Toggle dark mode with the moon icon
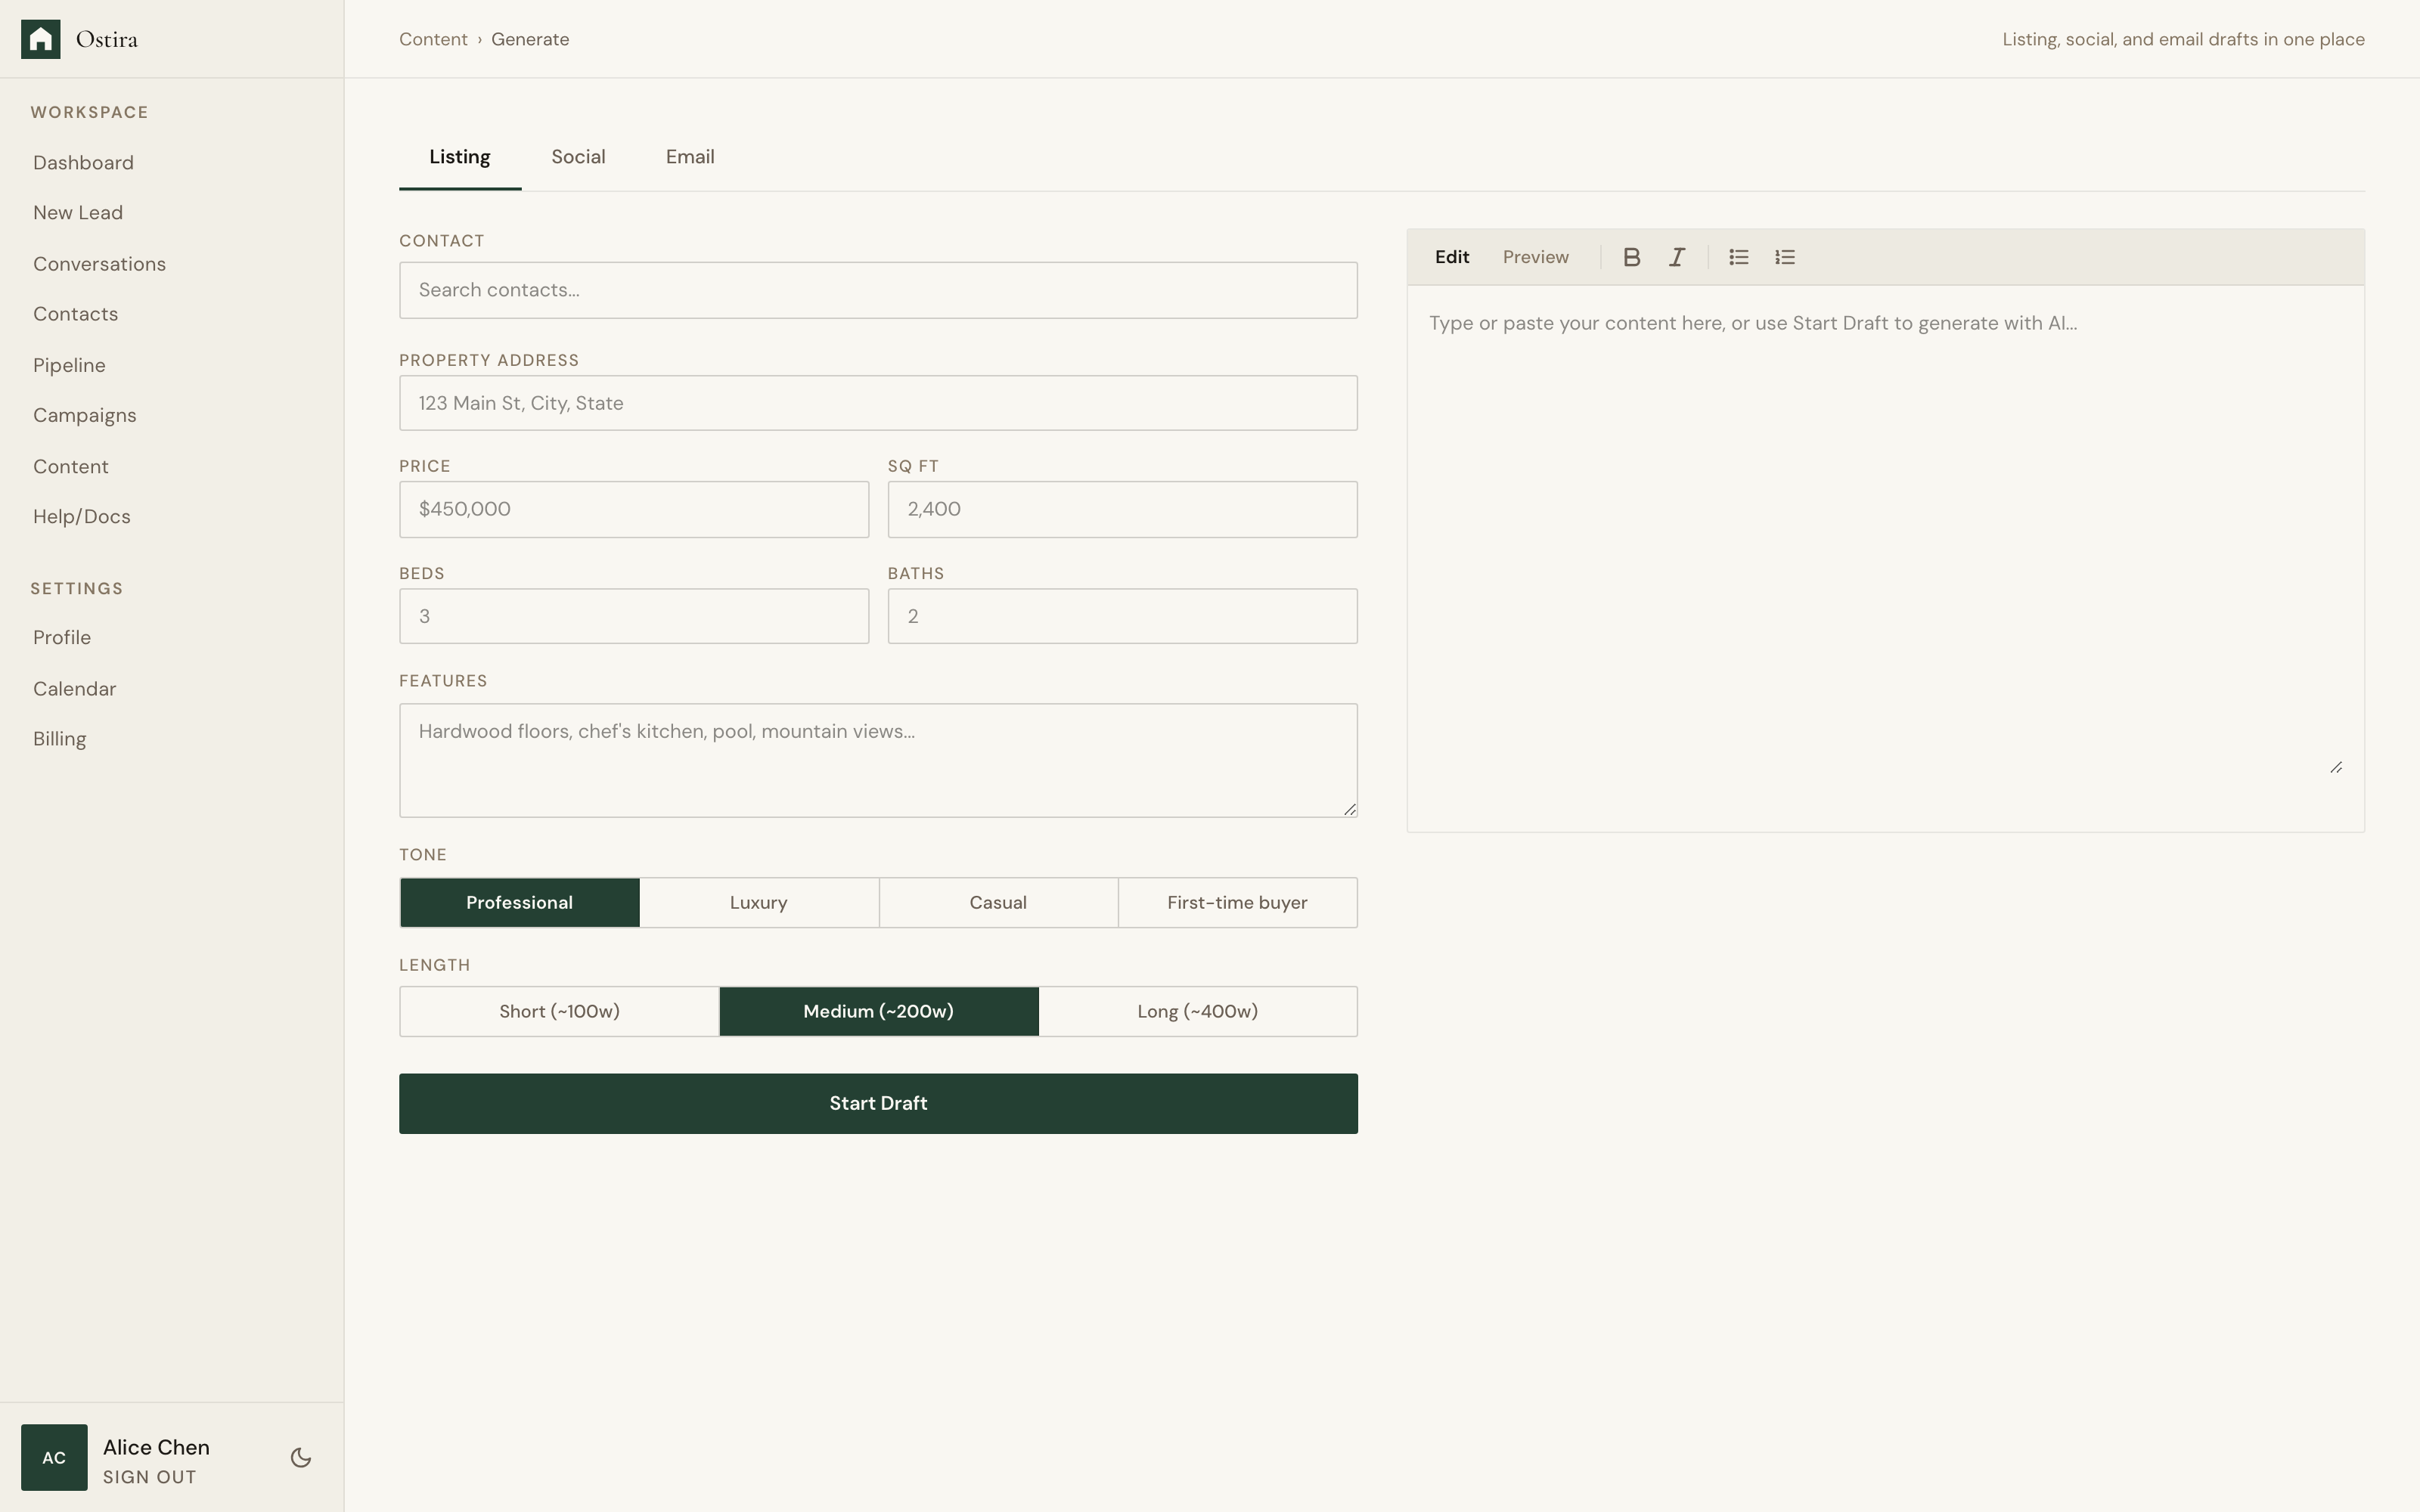Image resolution: width=2420 pixels, height=1512 pixels. click(300, 1457)
